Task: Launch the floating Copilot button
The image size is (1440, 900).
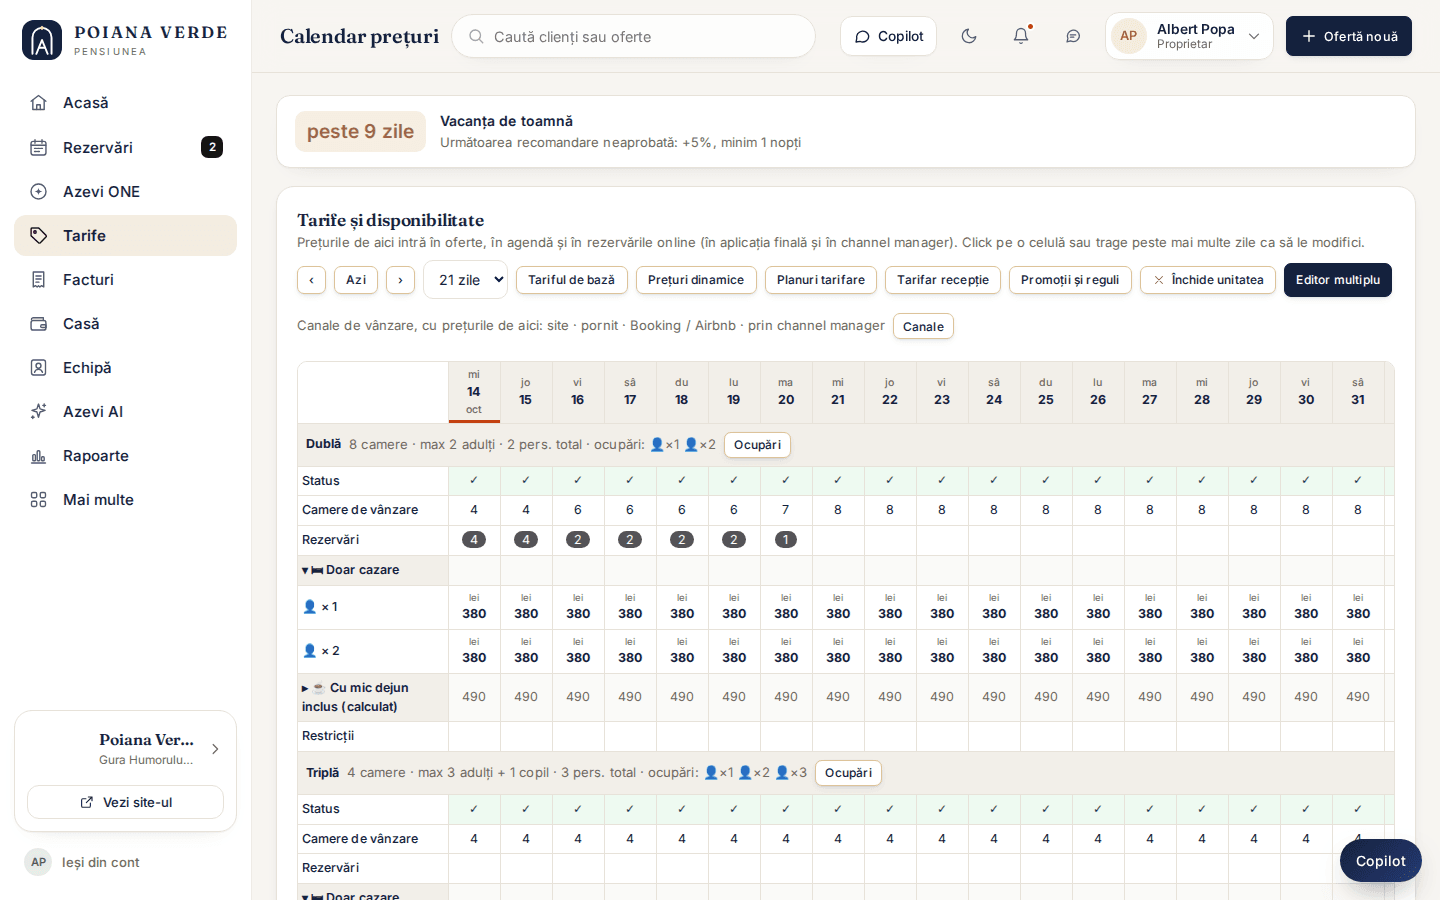Action: (1381, 861)
